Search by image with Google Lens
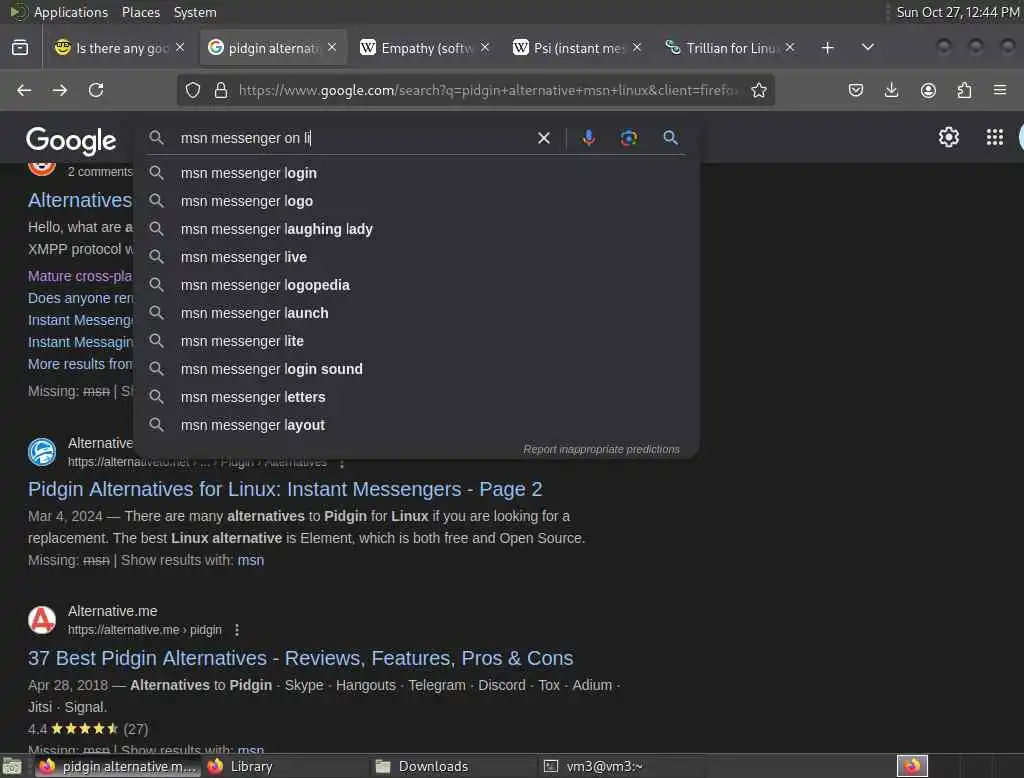 (628, 138)
